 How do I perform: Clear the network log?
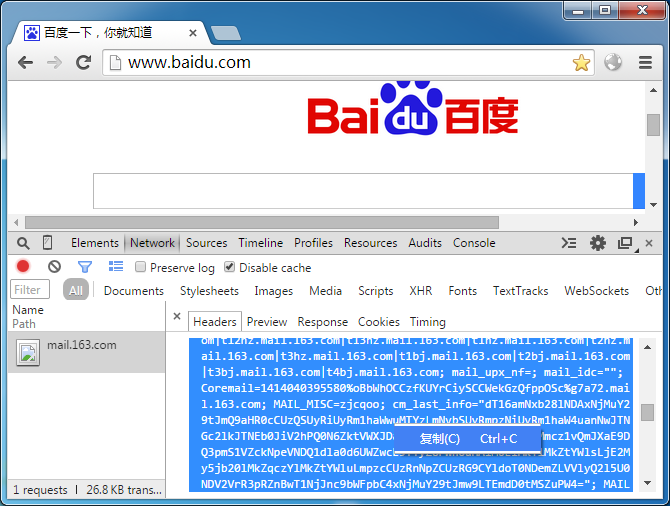[x=54, y=267]
